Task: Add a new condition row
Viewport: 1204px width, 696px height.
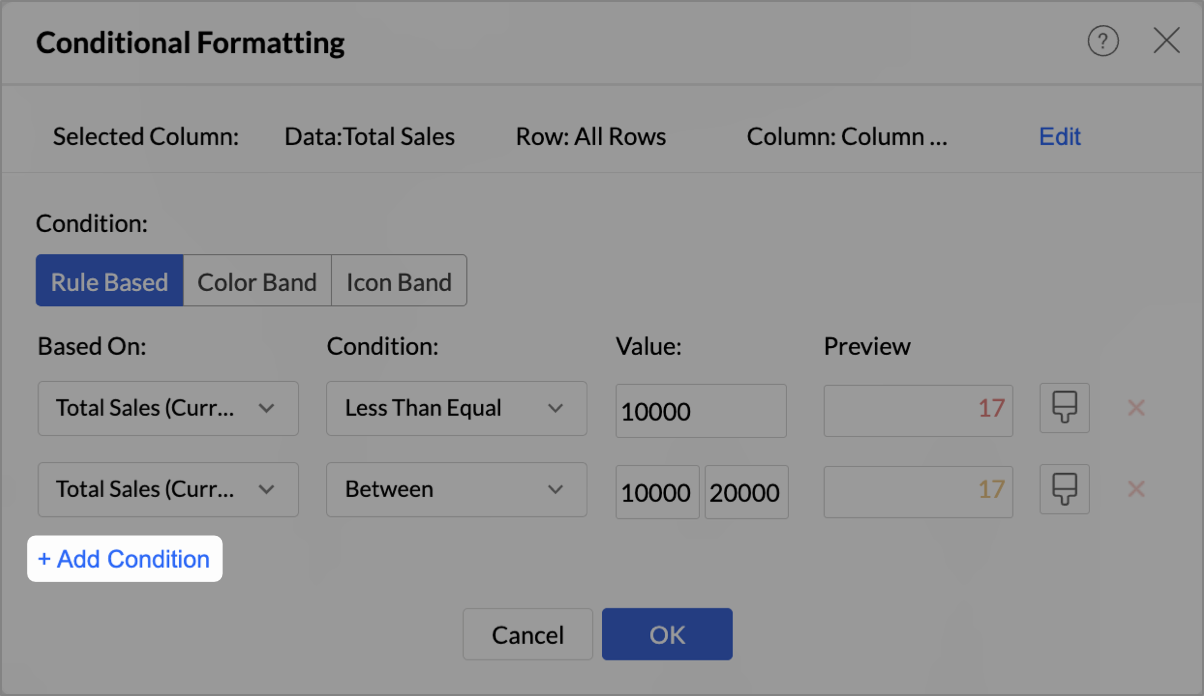Action: point(124,559)
